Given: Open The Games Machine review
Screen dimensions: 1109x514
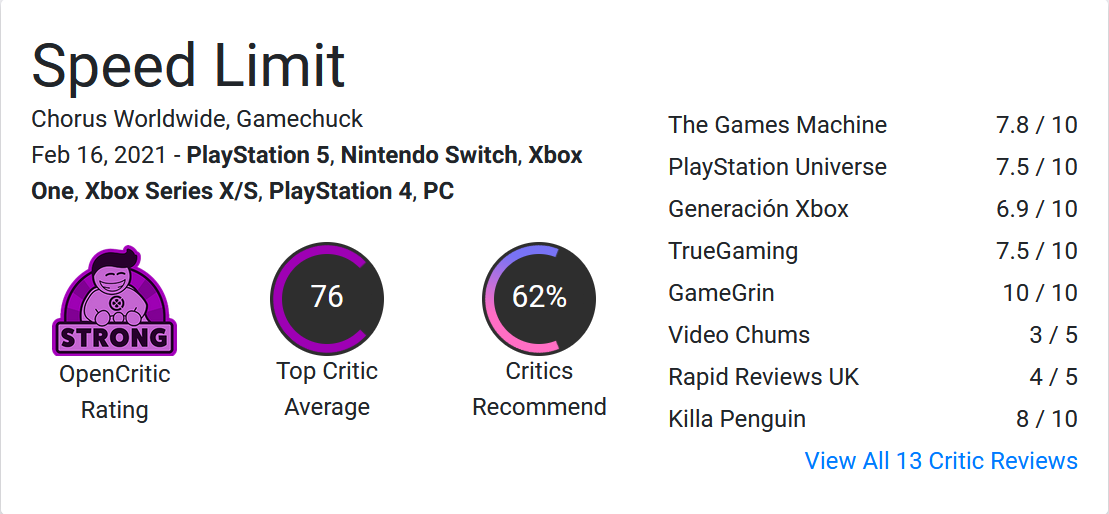Looking at the screenshot, I should pyautogui.click(x=777, y=125).
